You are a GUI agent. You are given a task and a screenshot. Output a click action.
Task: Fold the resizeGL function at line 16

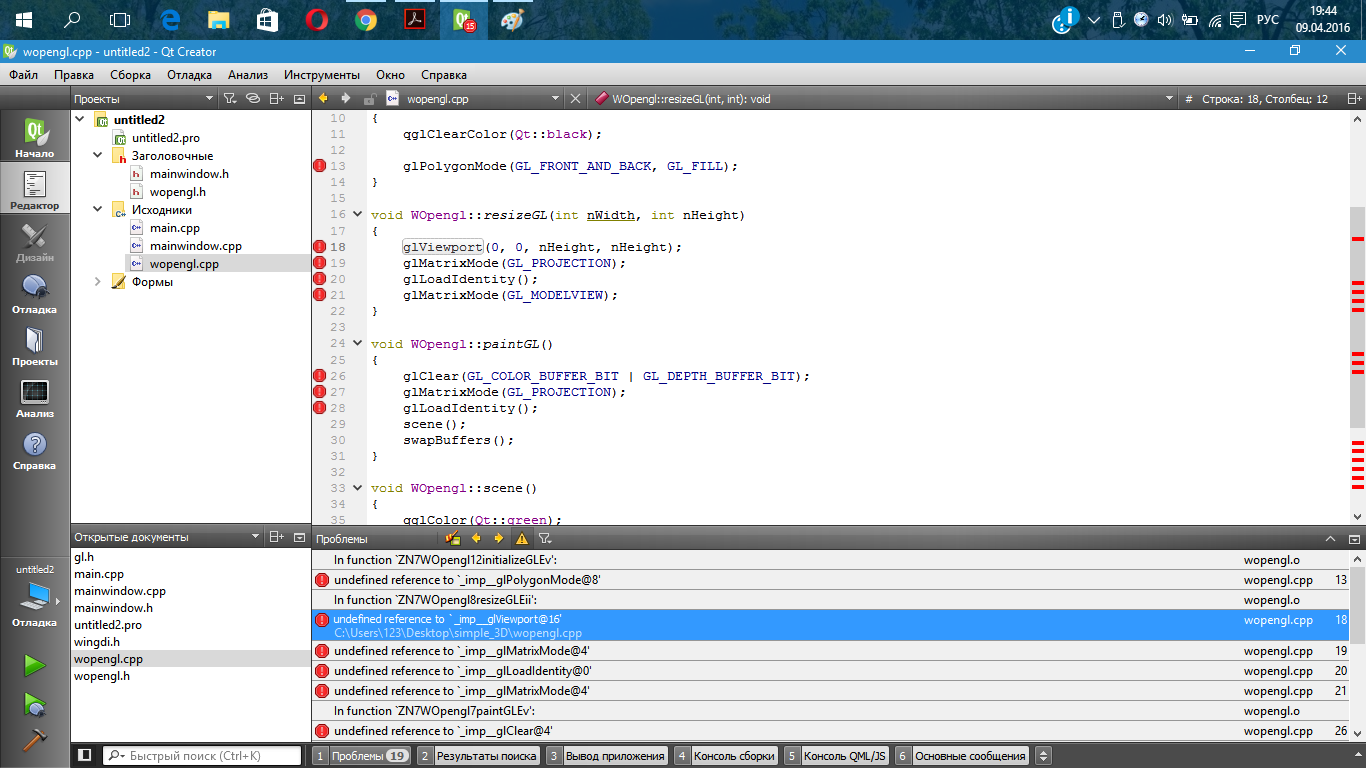coord(359,215)
